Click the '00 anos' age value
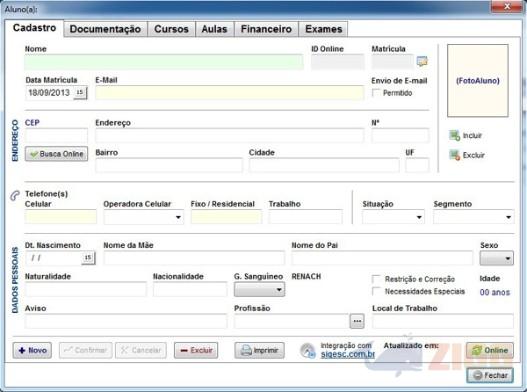 [x=495, y=292]
